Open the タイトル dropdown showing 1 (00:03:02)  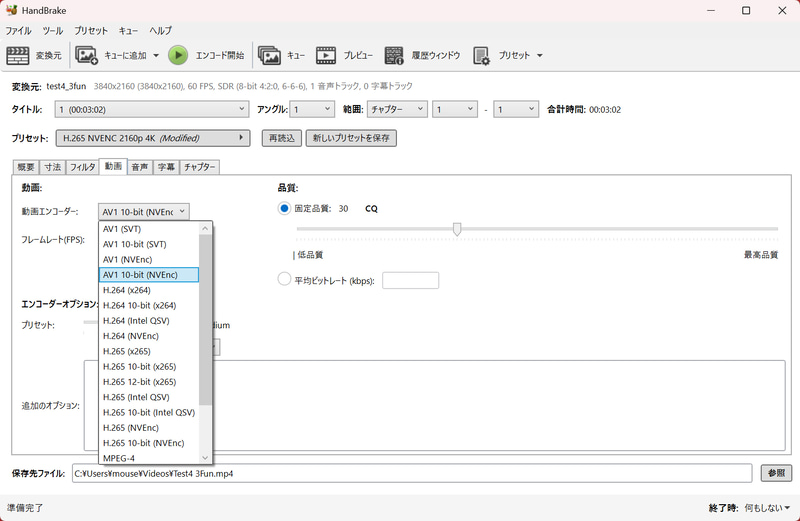tap(152, 109)
